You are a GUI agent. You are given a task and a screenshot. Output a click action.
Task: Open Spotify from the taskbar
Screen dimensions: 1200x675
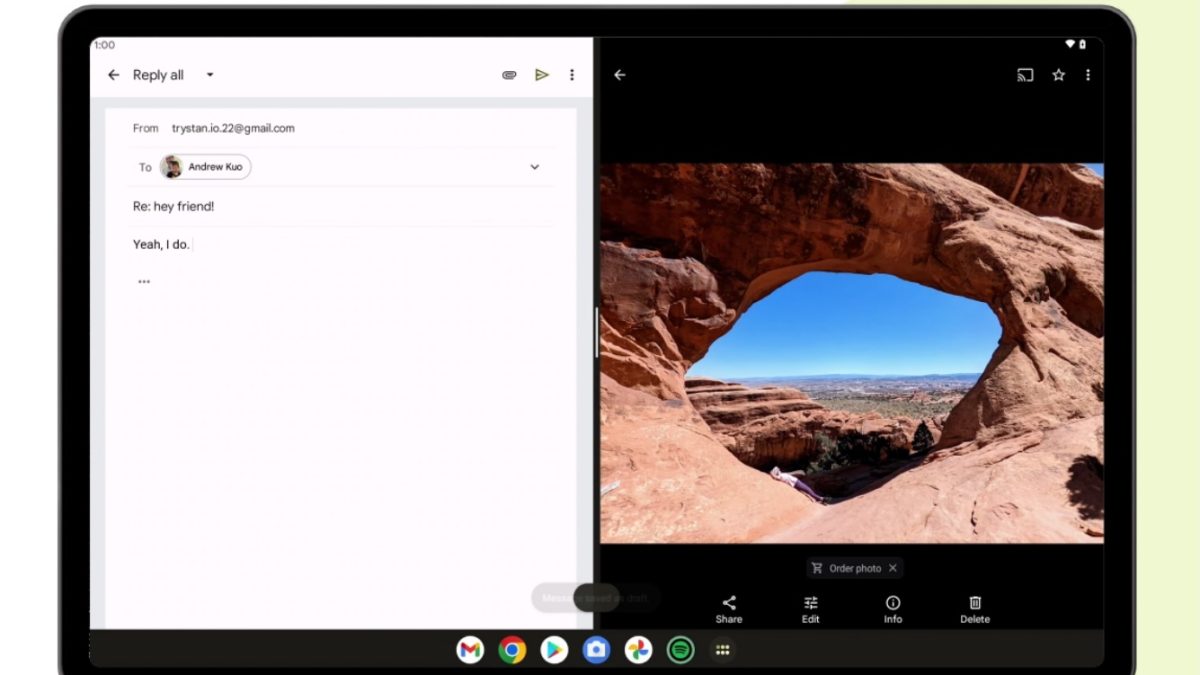[680, 650]
